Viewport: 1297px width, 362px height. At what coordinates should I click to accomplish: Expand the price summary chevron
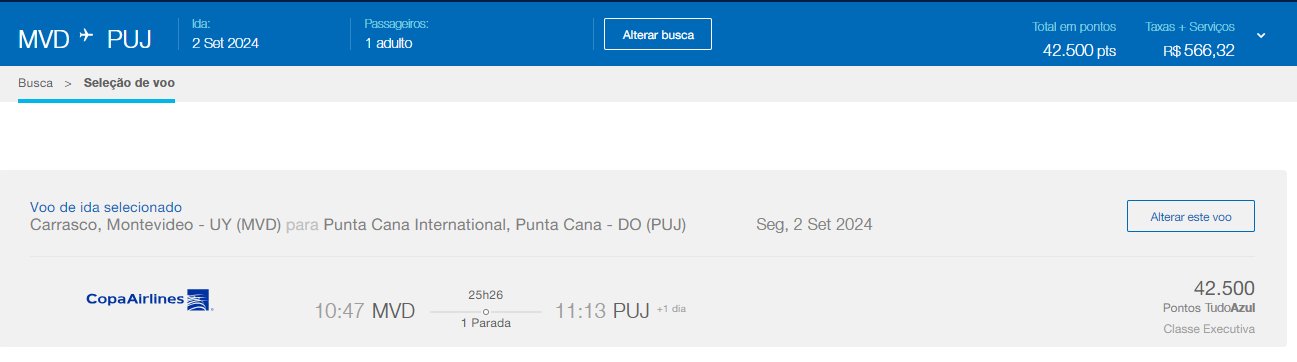[1261, 35]
